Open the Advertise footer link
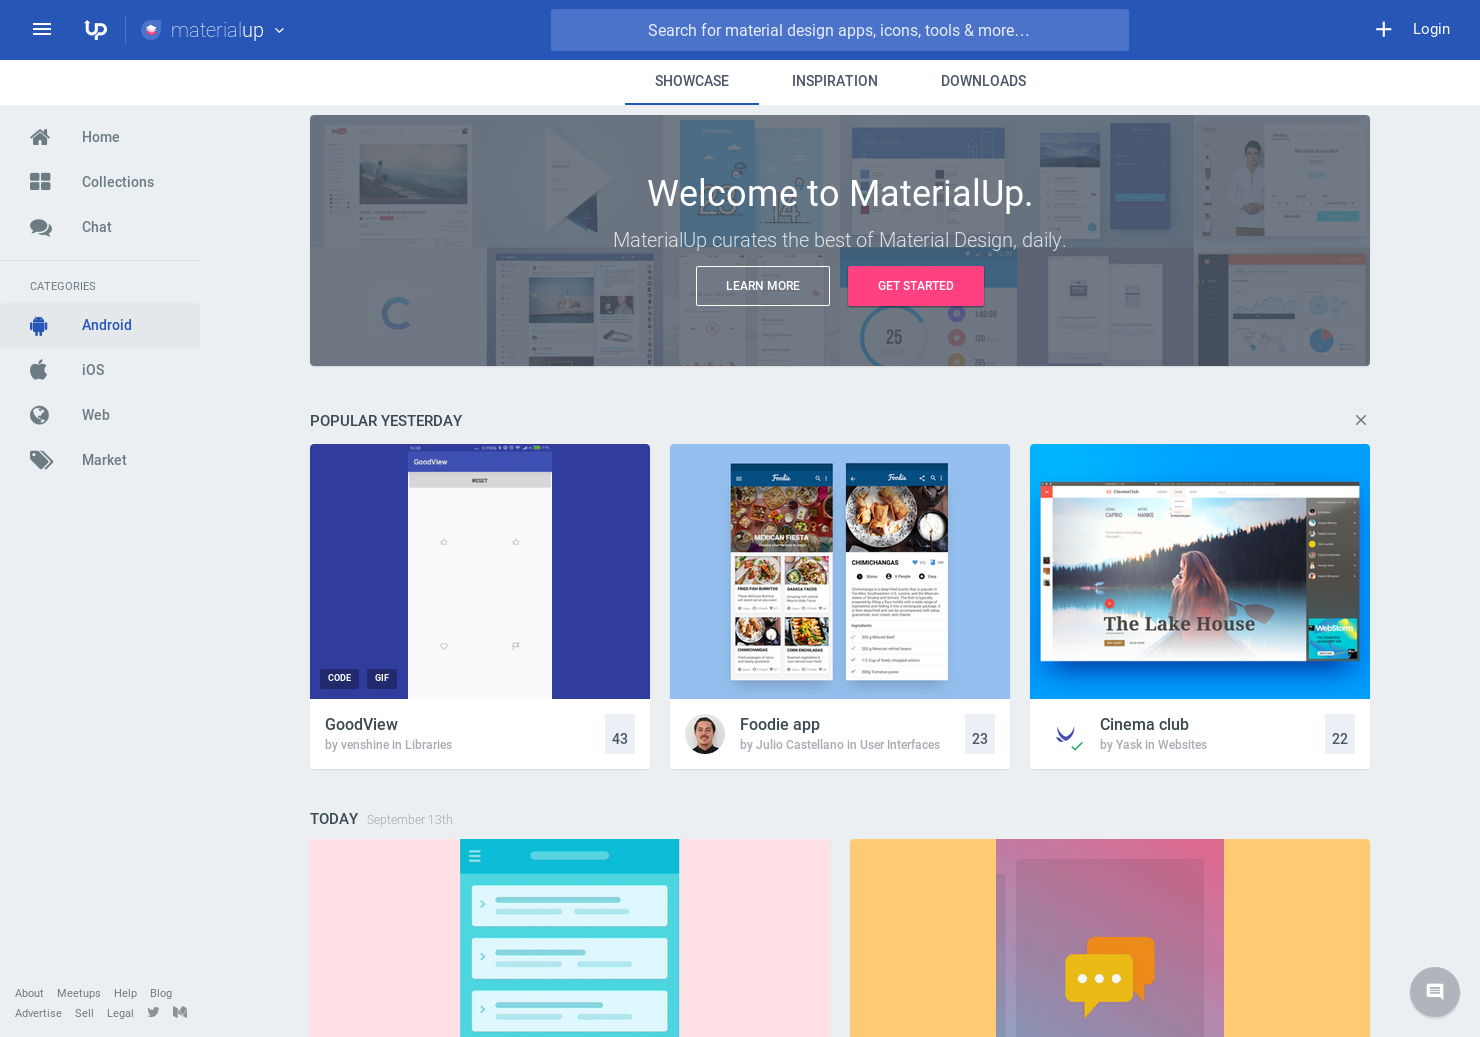Screen dimensions: 1480x1037 pyautogui.click(x=38, y=1013)
